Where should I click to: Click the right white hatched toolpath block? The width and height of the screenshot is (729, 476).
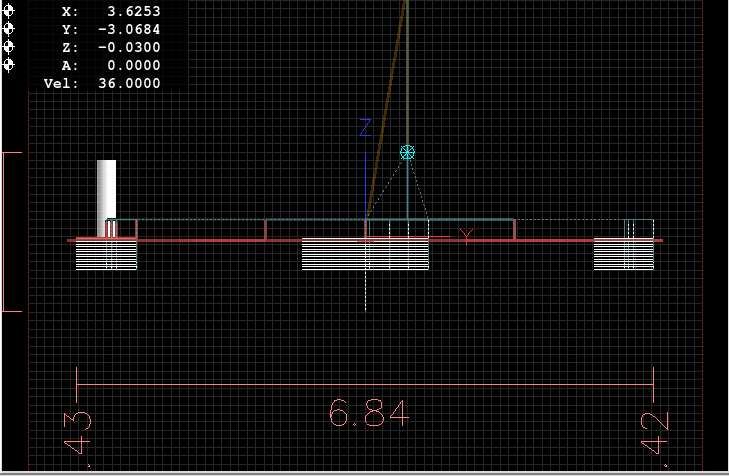click(623, 254)
